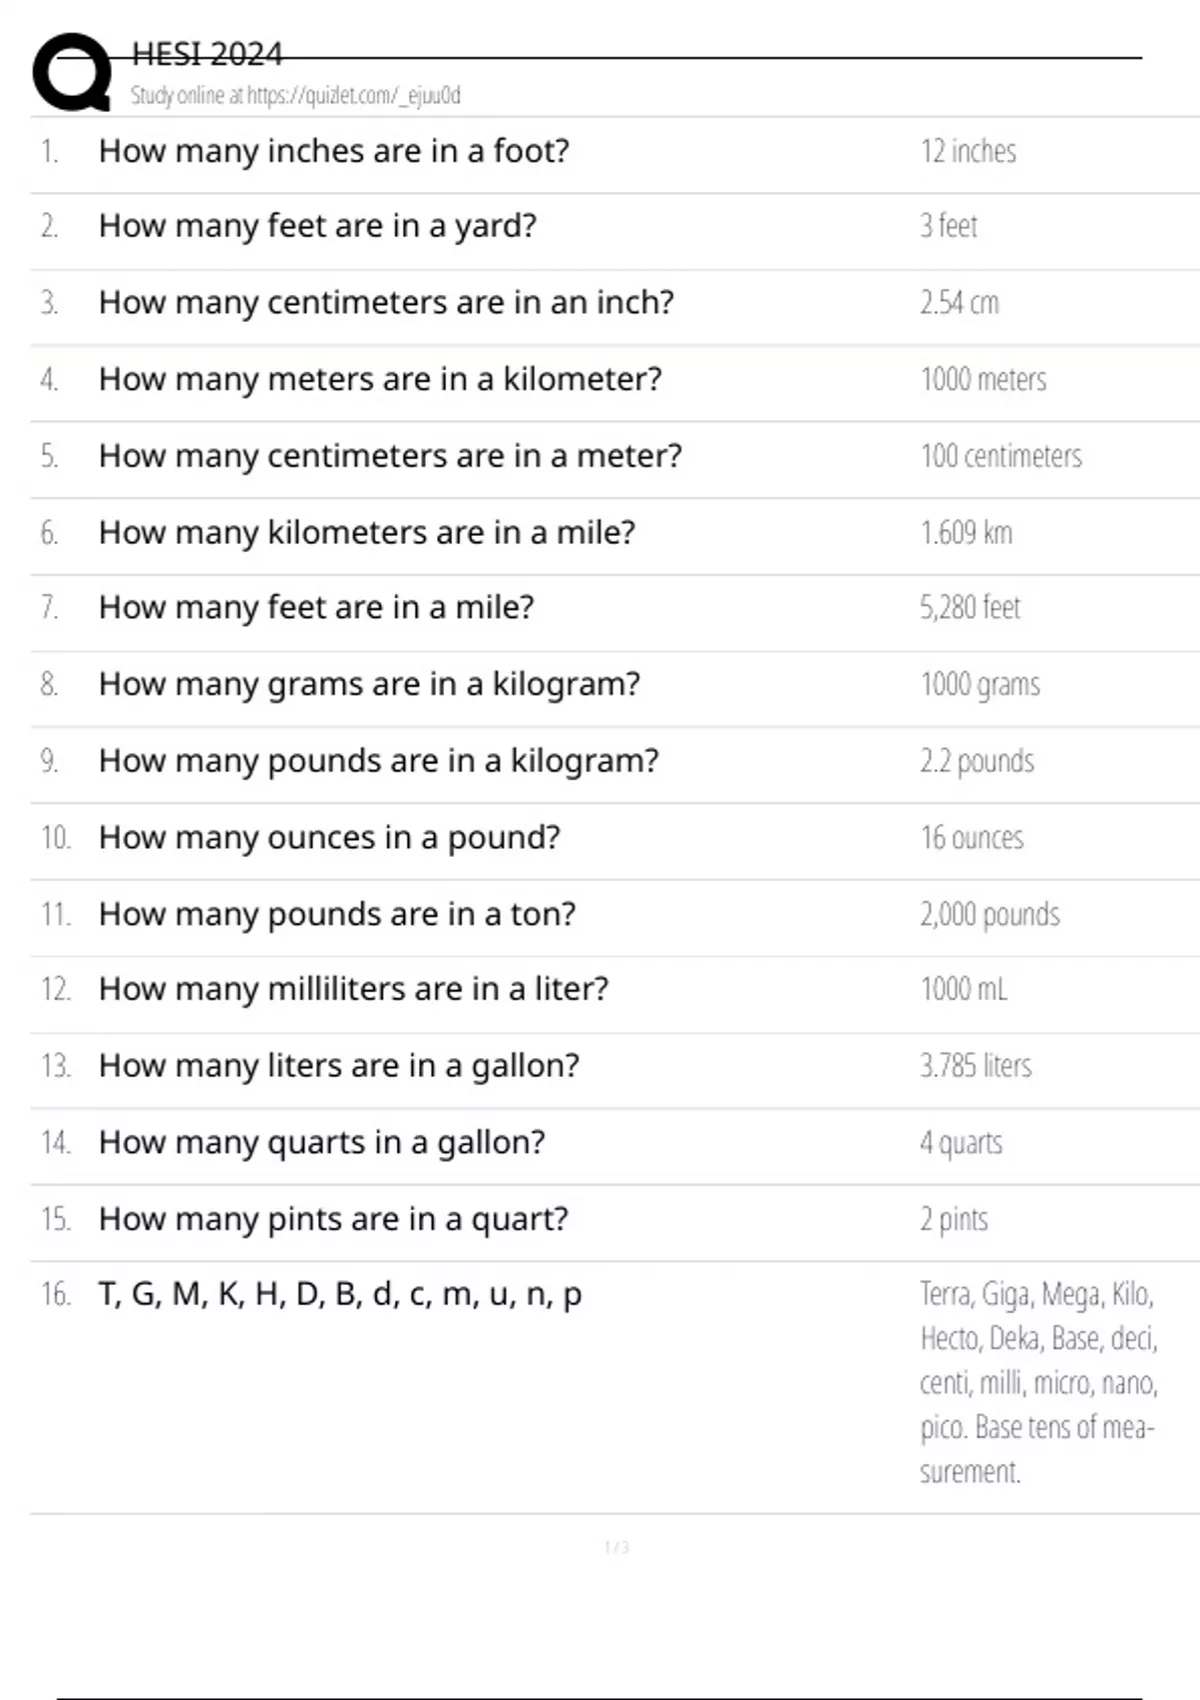Click the answer '3 feet'
This screenshot has height=1700, width=1200.
coord(948,226)
